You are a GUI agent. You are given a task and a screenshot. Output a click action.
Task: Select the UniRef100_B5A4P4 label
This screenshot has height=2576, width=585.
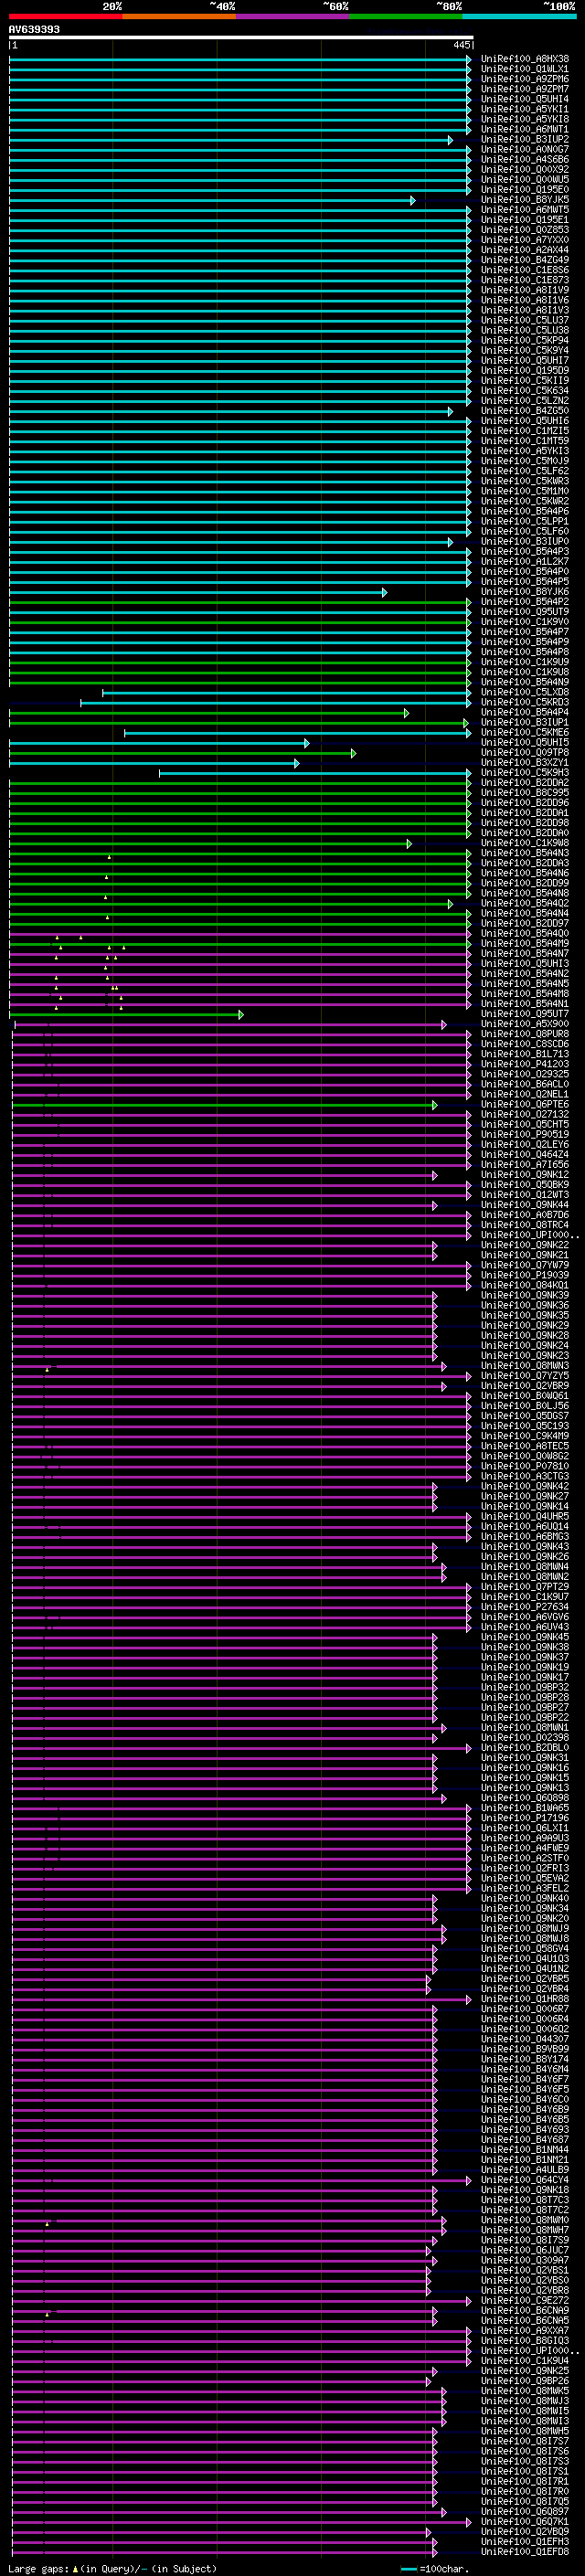point(525,712)
